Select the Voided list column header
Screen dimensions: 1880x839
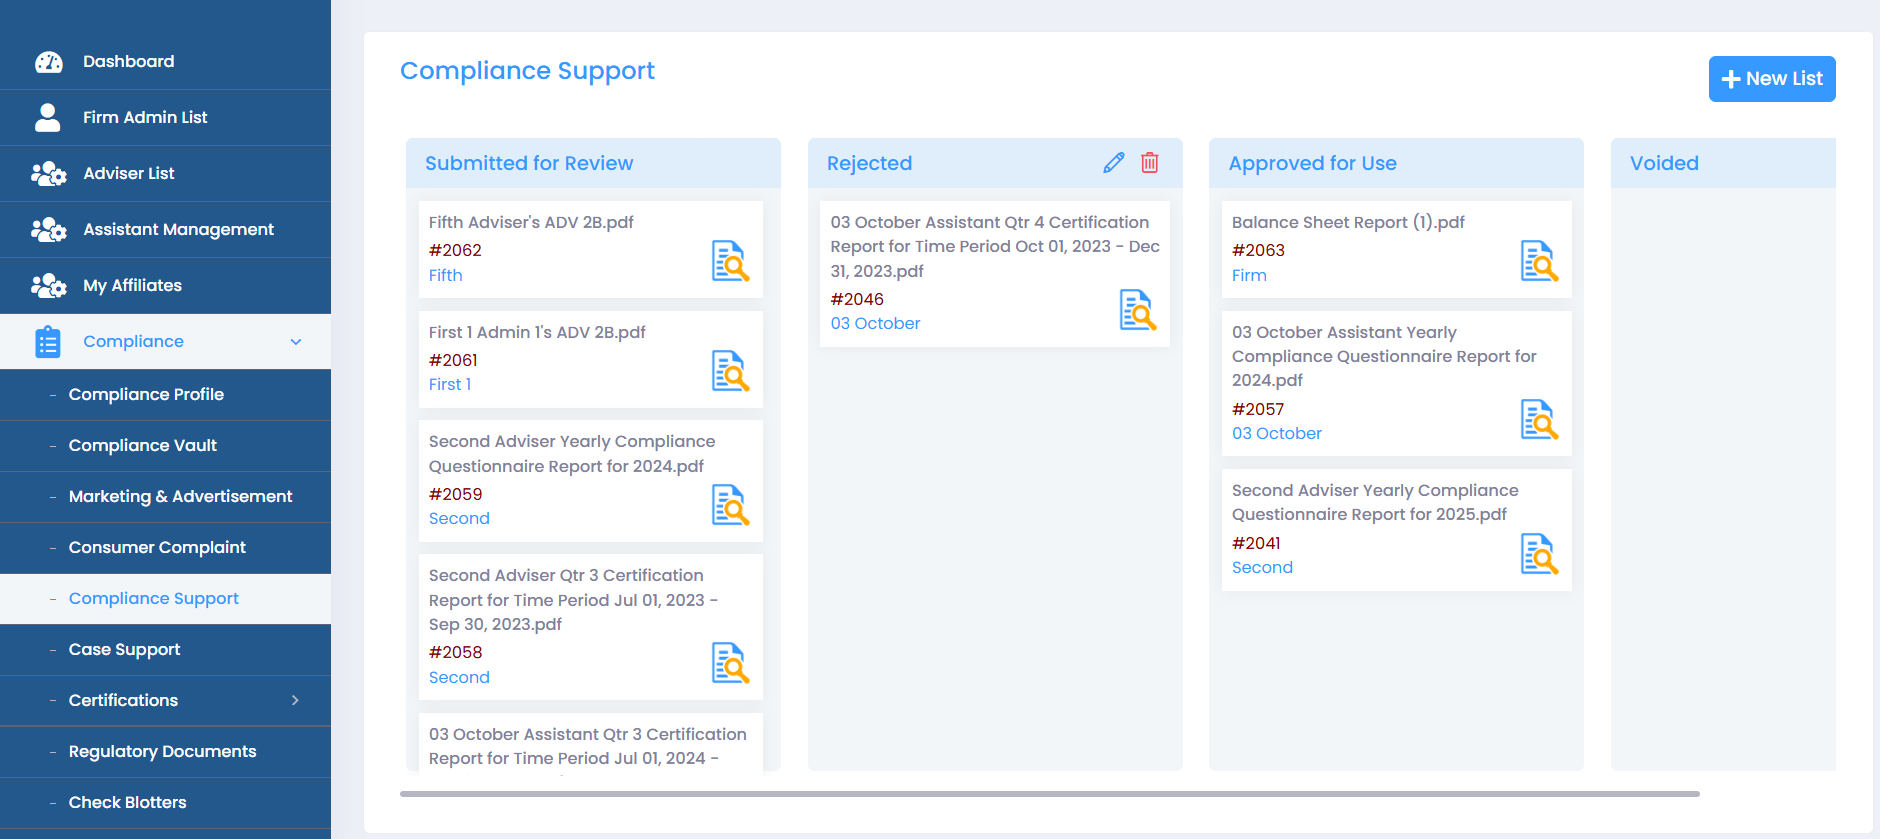(1664, 164)
